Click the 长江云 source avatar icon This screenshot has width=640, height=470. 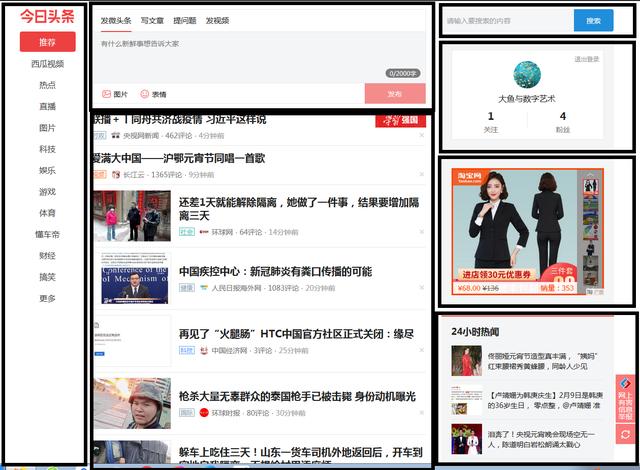pos(116,175)
